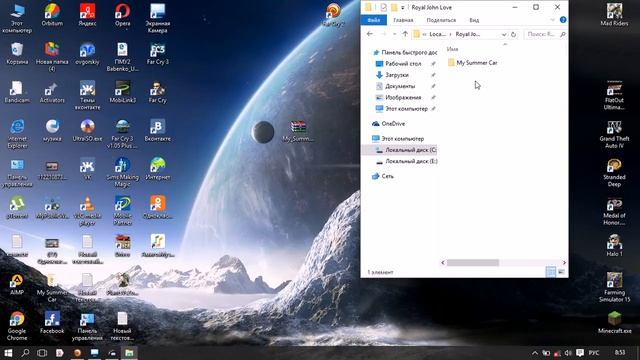Screen dimensions: 640x360
Task: Open Task View on the taskbar
Action: 42,353
